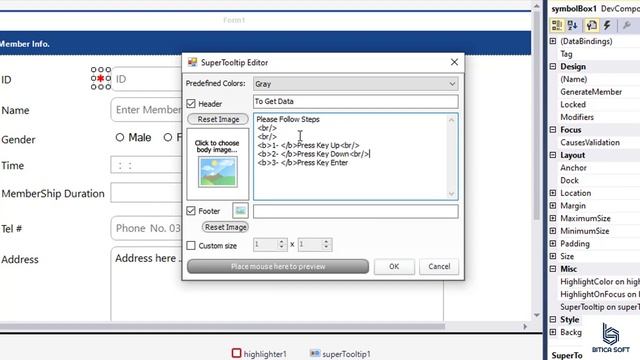Image resolution: width=640 pixels, height=360 pixels.
Task: Select Locked property row
Action: pyautogui.click(x=595, y=104)
